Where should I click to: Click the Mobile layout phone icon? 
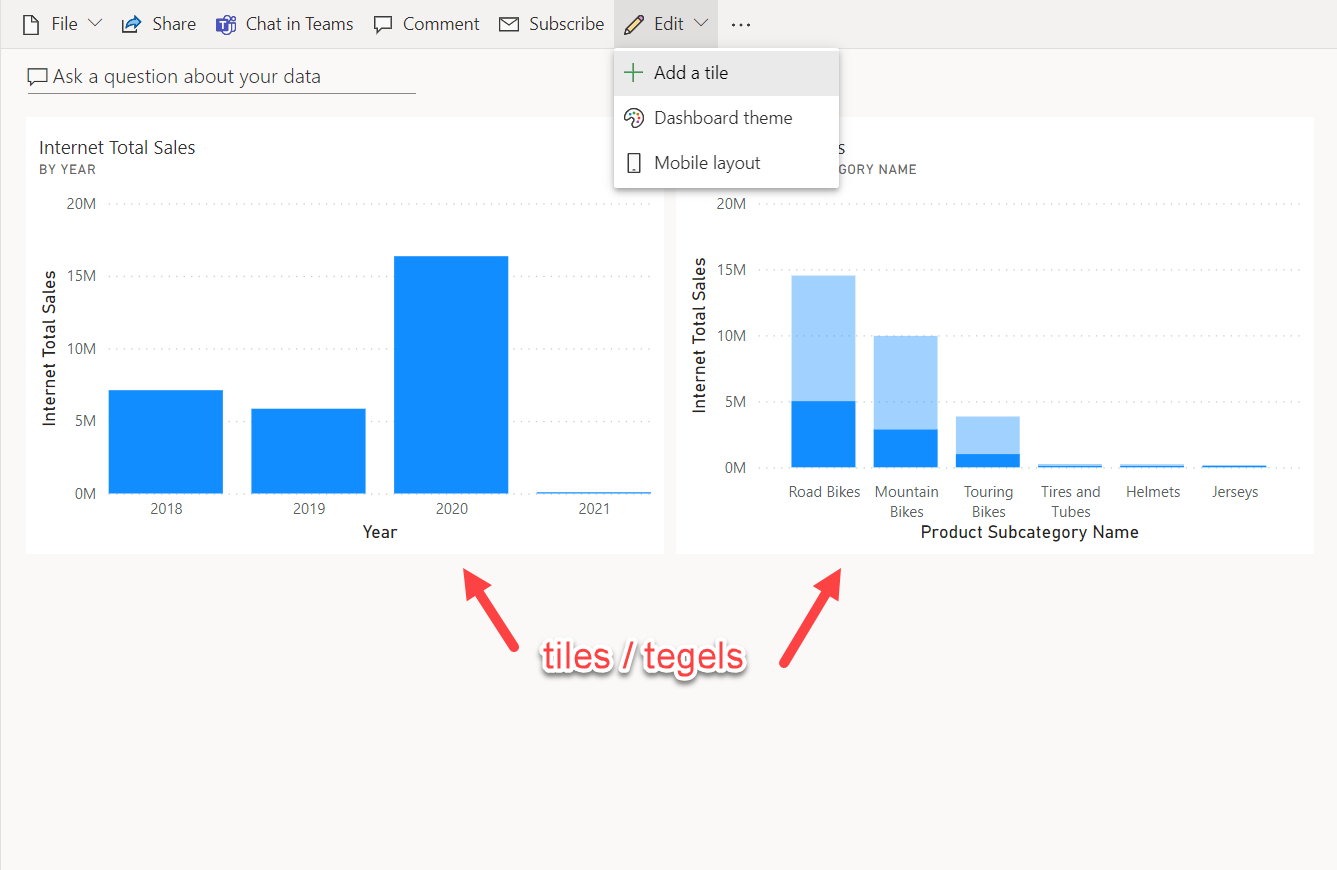coord(633,163)
